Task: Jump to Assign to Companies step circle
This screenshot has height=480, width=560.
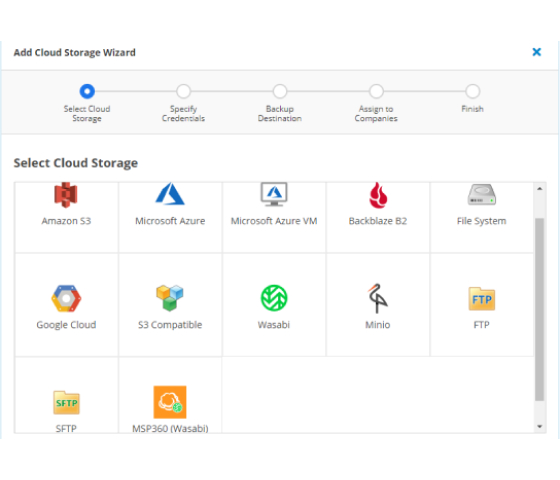Action: click(x=376, y=91)
